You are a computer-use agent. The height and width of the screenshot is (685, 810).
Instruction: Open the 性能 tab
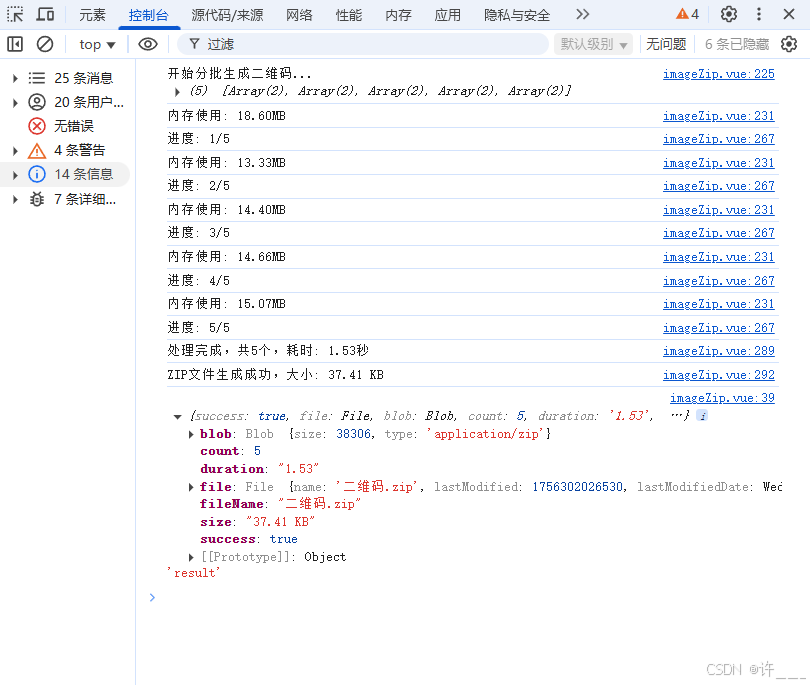349,15
